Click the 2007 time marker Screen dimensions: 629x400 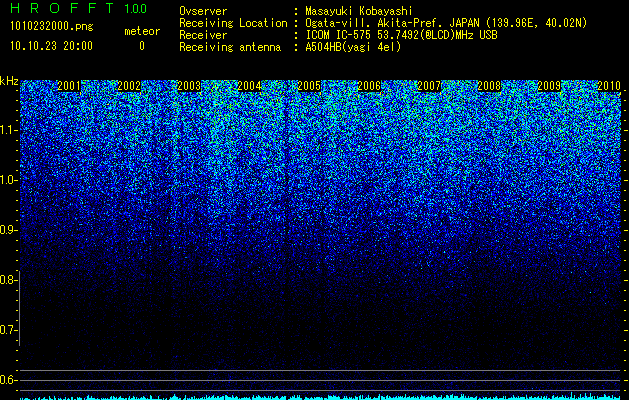(429, 86)
